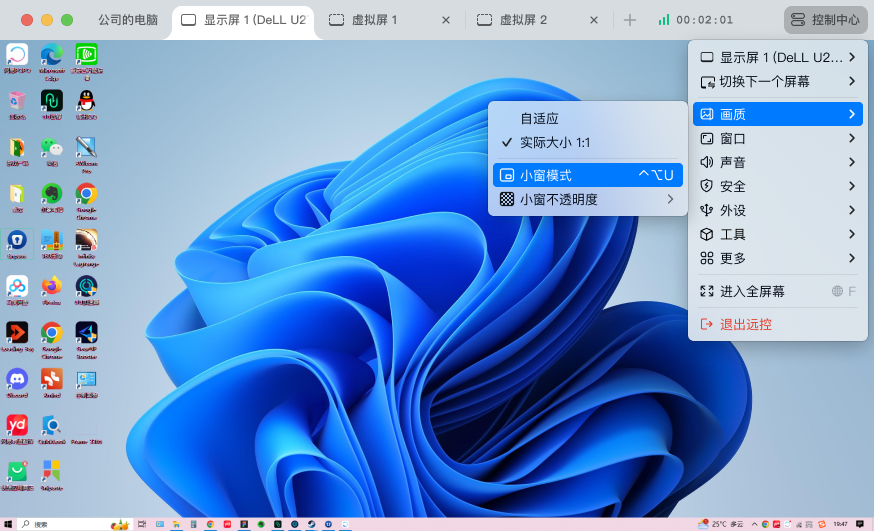The width and height of the screenshot is (874, 531).
Task: Select the 显示屏 1 (DeLL U2 tab
Action: coord(244,20)
